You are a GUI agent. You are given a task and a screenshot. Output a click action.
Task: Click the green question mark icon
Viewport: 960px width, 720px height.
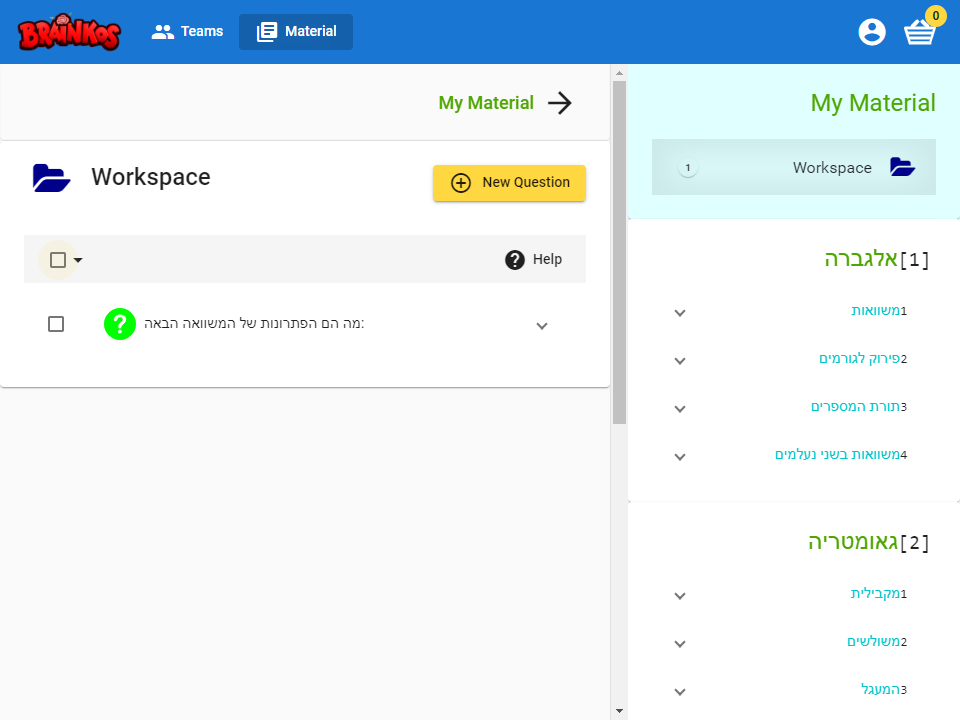point(120,324)
